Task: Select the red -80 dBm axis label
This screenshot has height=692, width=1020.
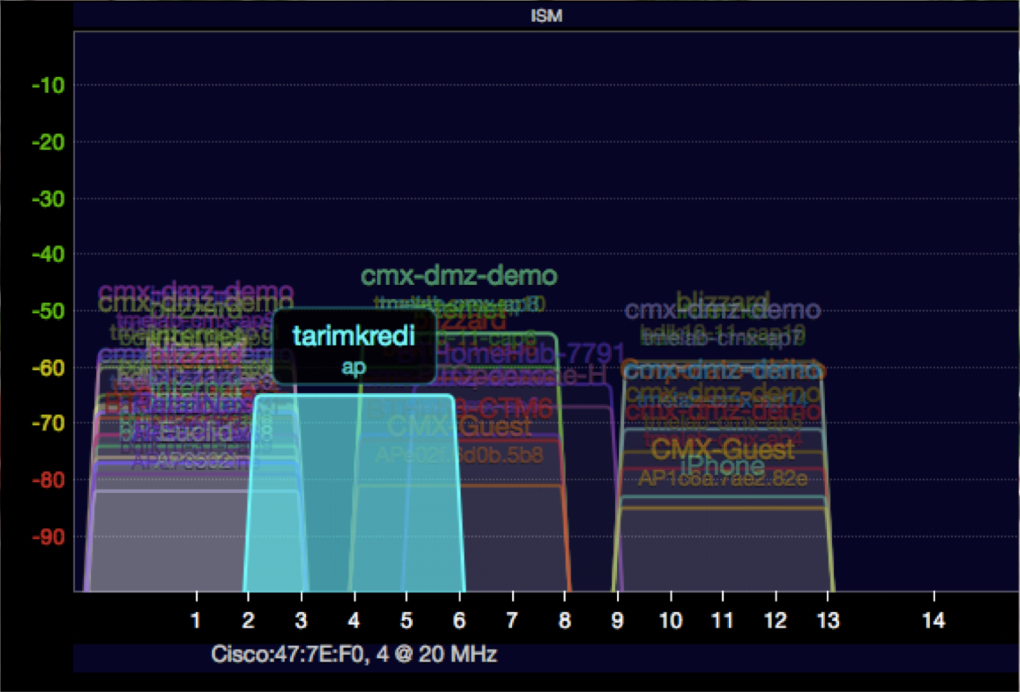Action: [x=49, y=480]
